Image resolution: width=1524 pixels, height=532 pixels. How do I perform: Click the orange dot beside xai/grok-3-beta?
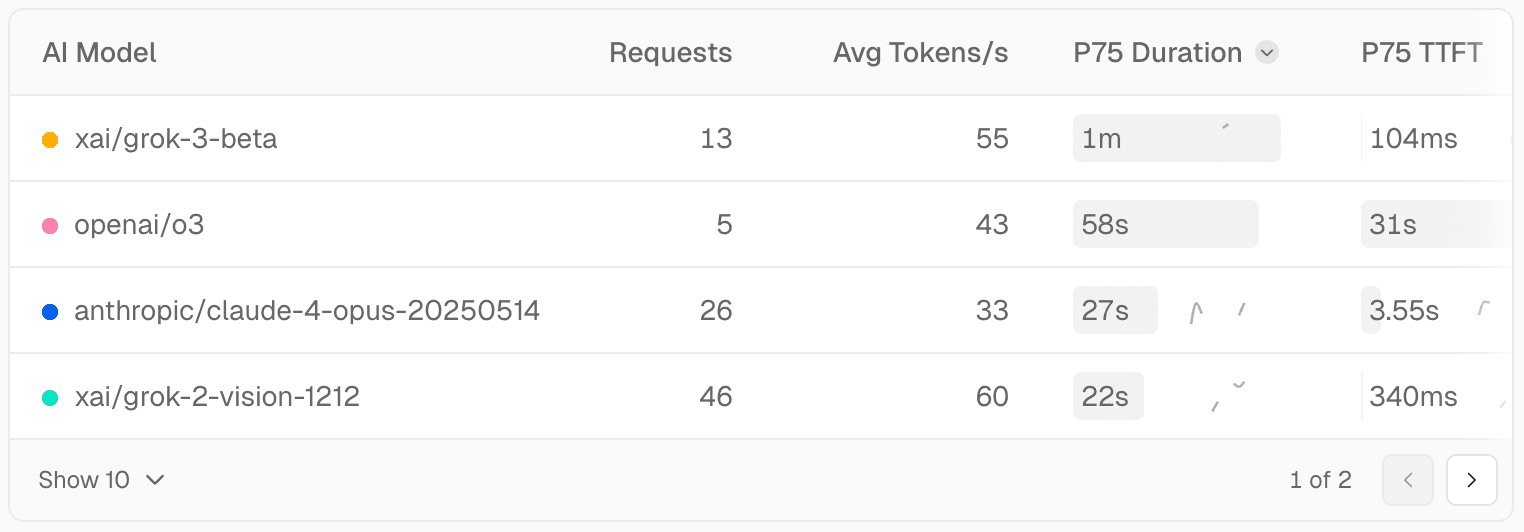coord(50,140)
